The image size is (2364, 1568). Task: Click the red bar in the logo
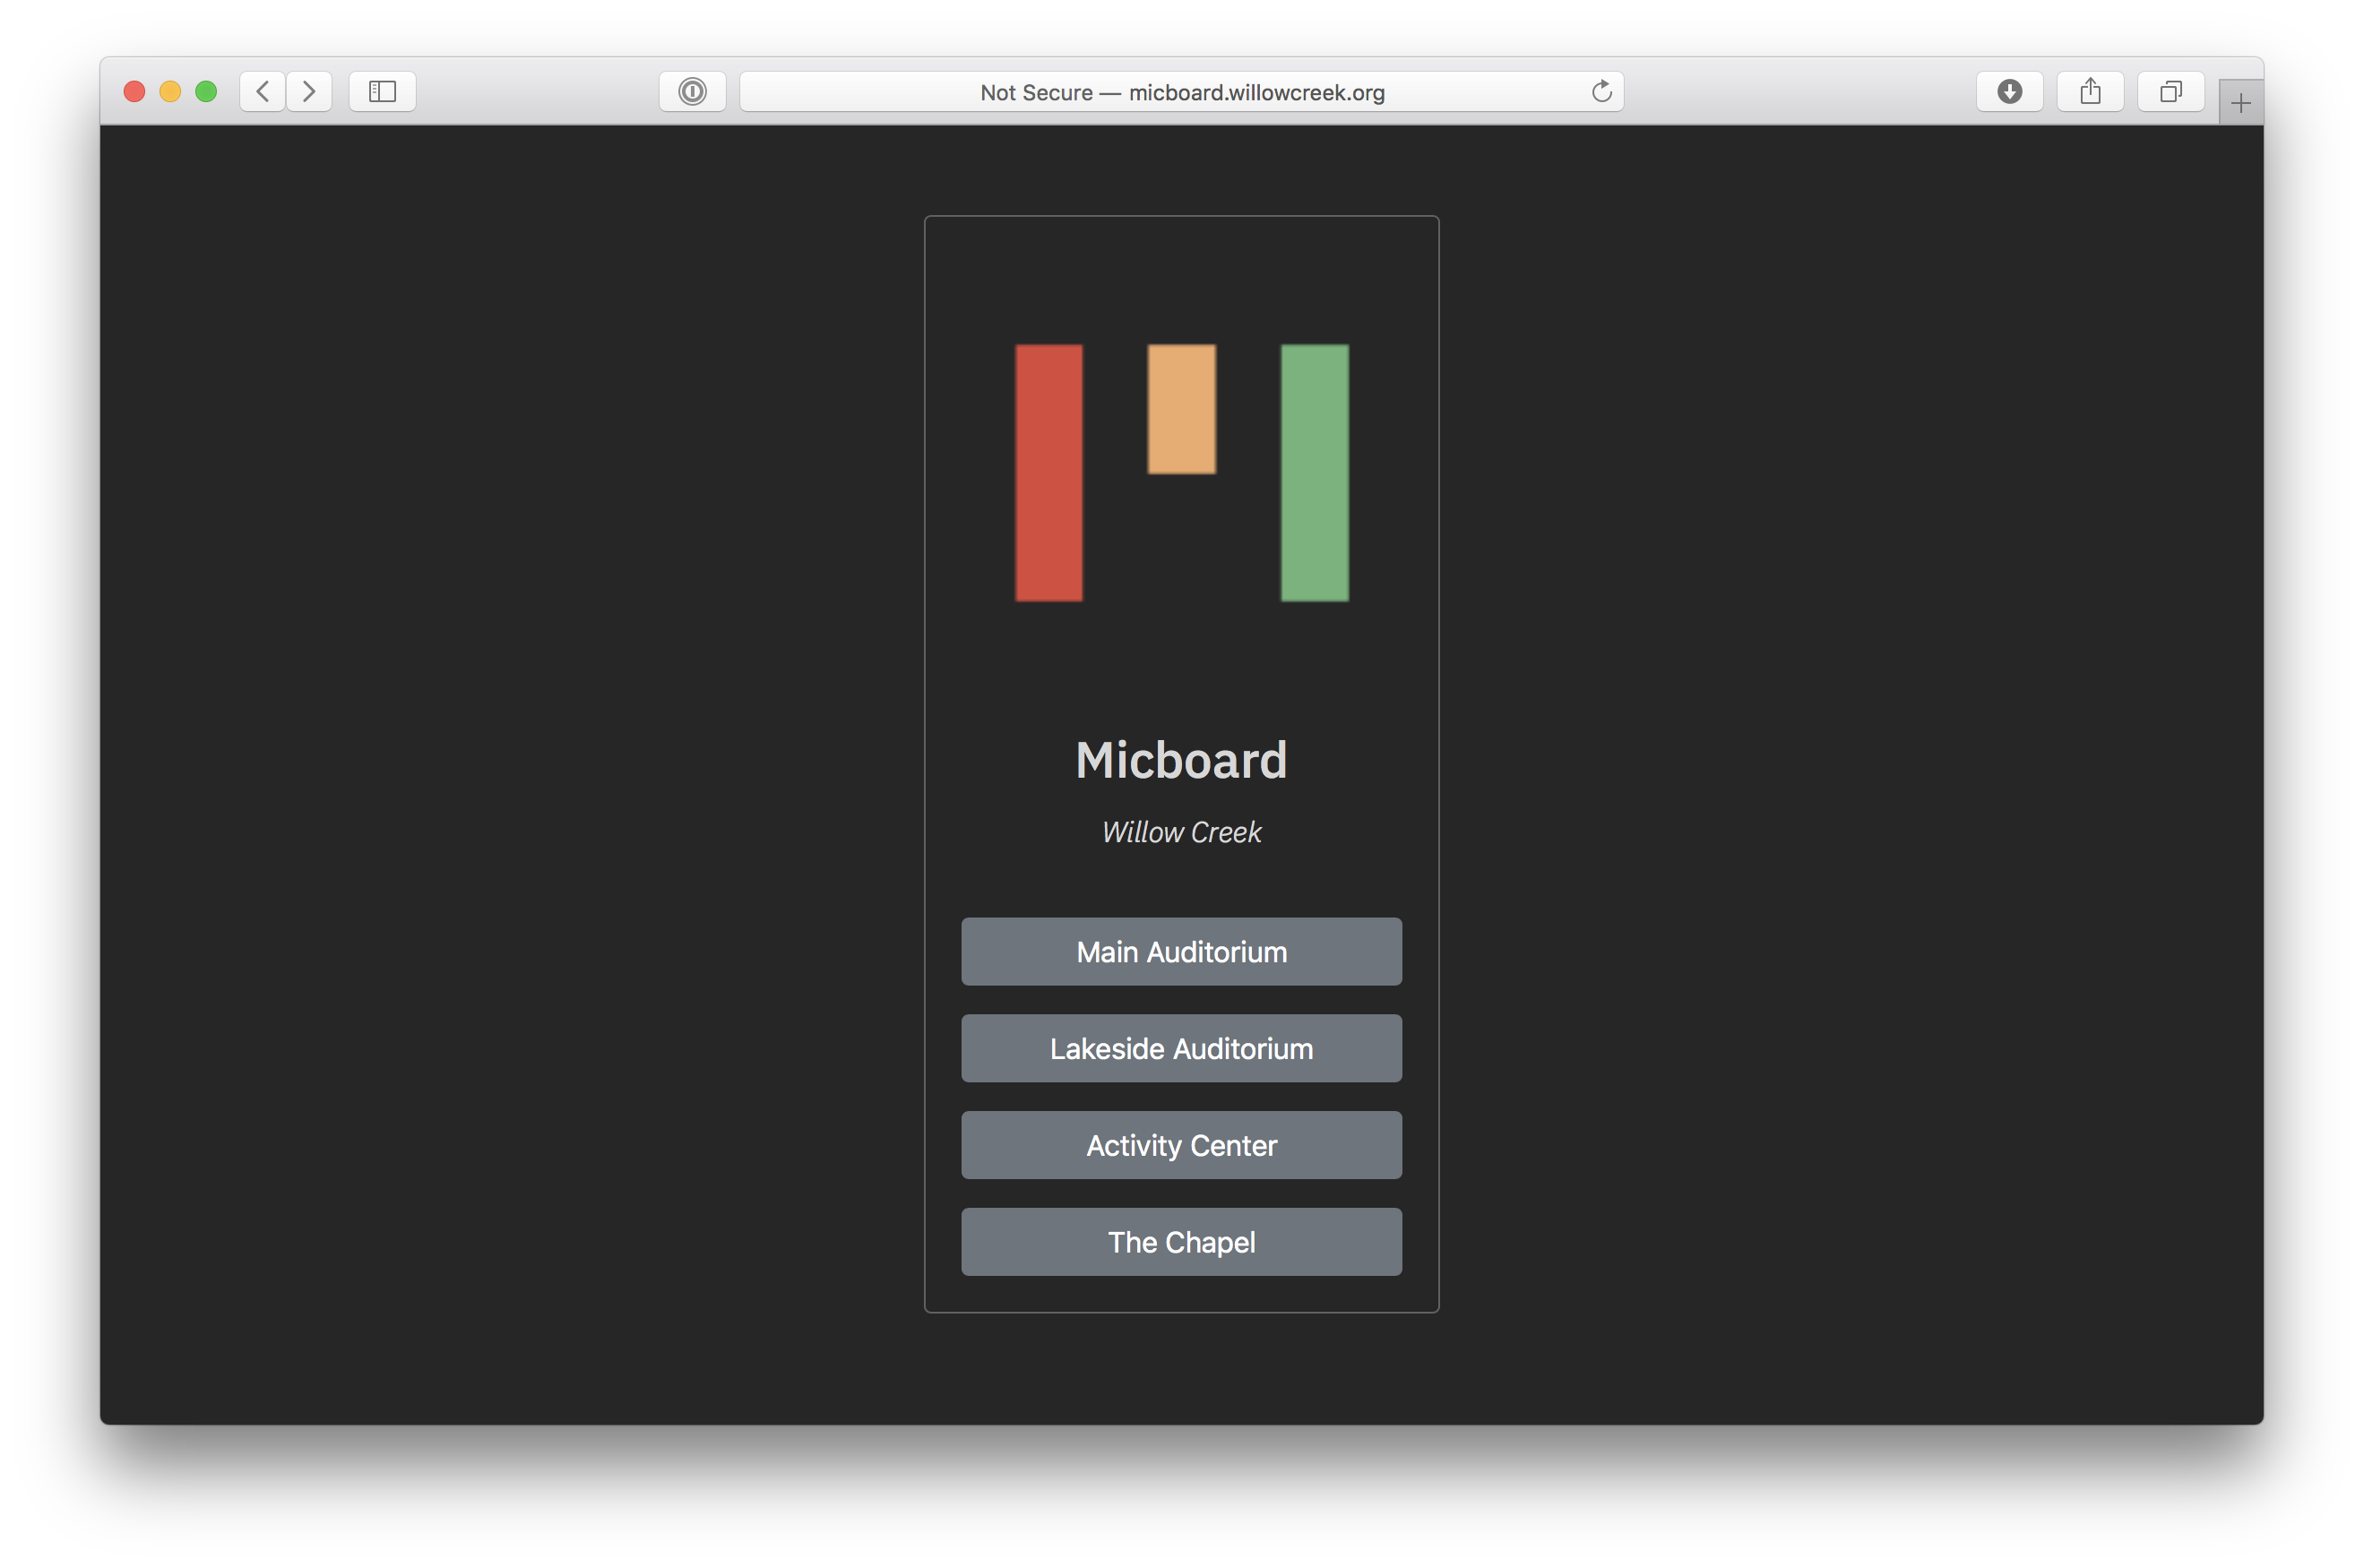(x=1049, y=473)
